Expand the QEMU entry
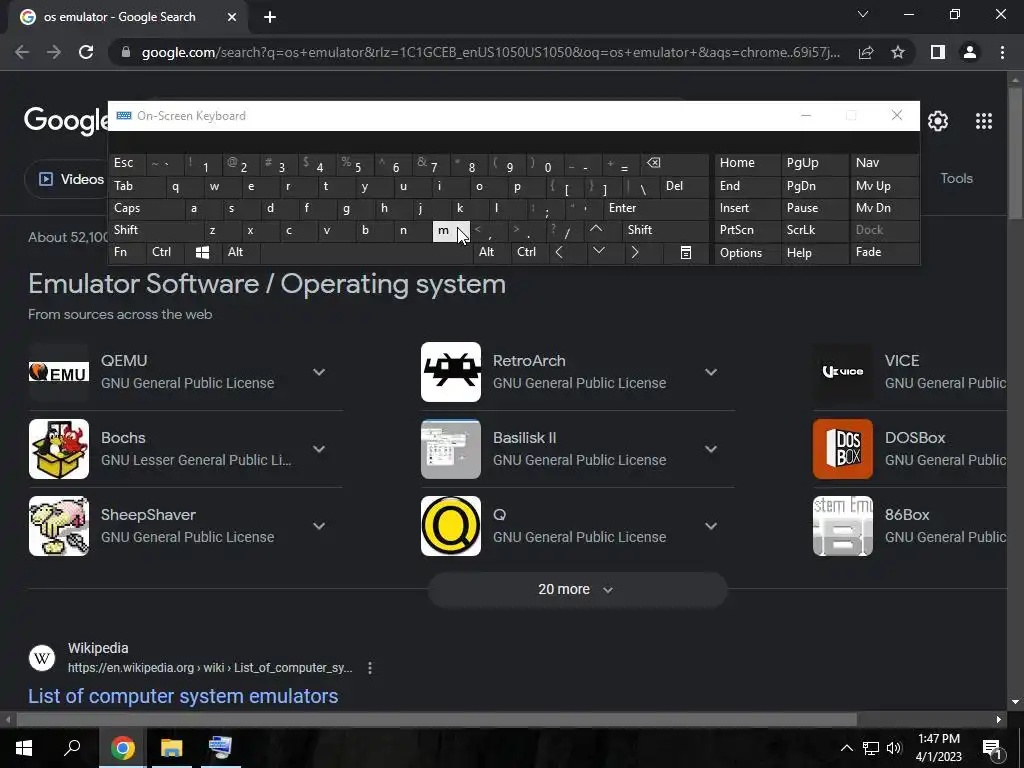This screenshot has height=768, width=1024. click(319, 372)
